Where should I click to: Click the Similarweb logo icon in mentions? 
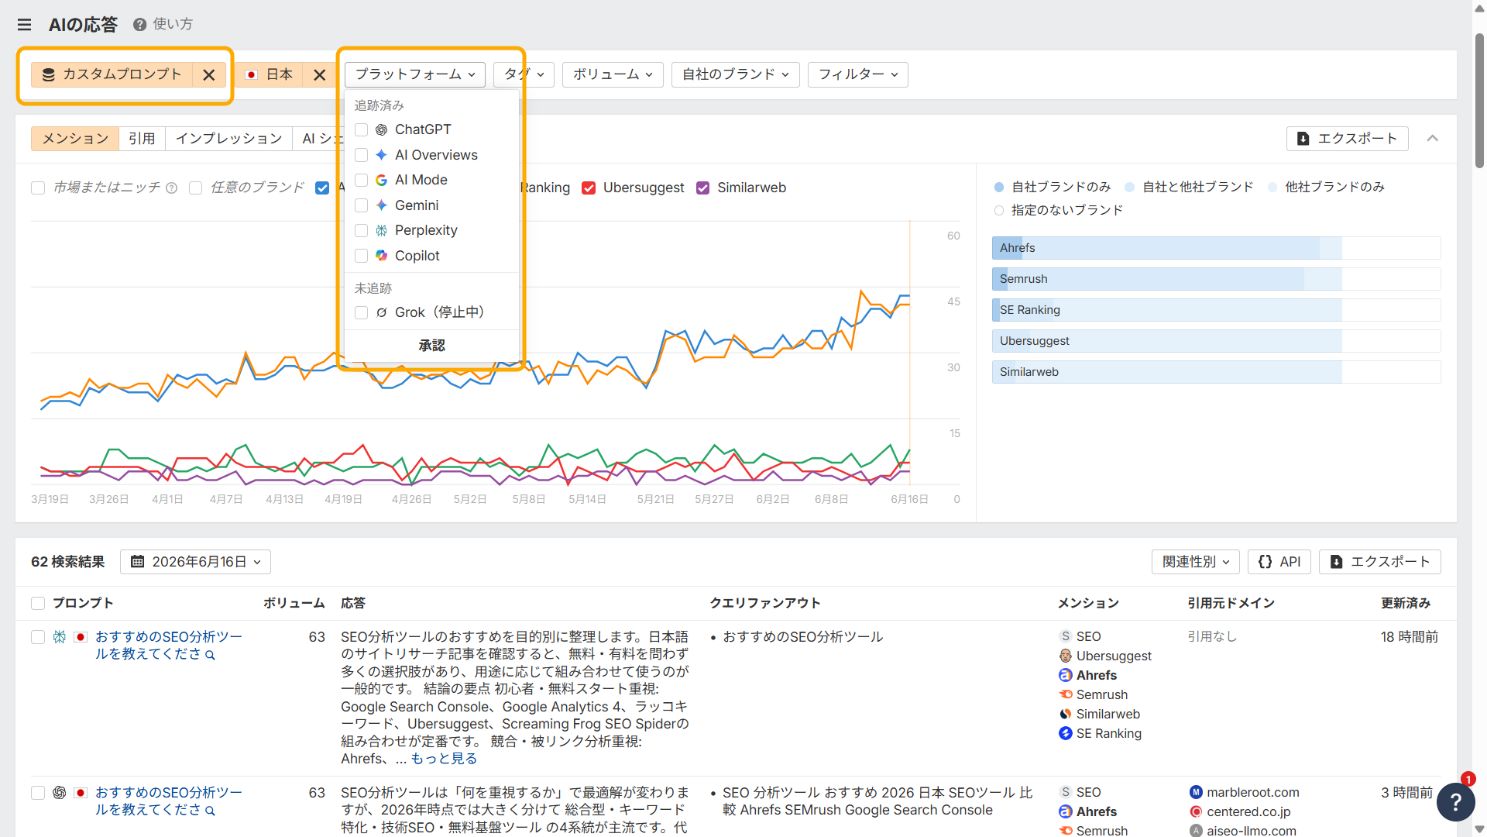pyautogui.click(x=1066, y=714)
